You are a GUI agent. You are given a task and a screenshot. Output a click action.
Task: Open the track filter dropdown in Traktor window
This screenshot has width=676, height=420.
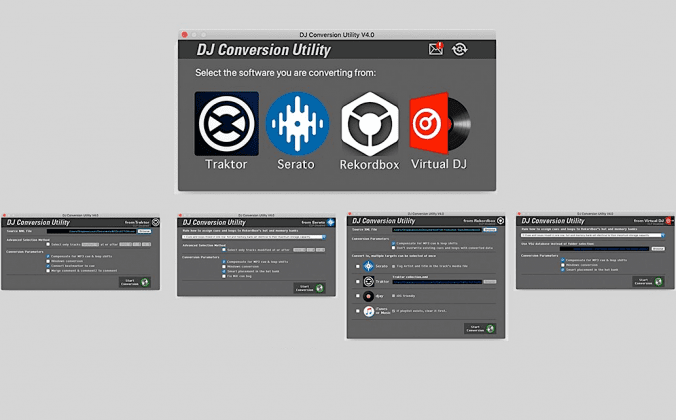[x=91, y=244]
